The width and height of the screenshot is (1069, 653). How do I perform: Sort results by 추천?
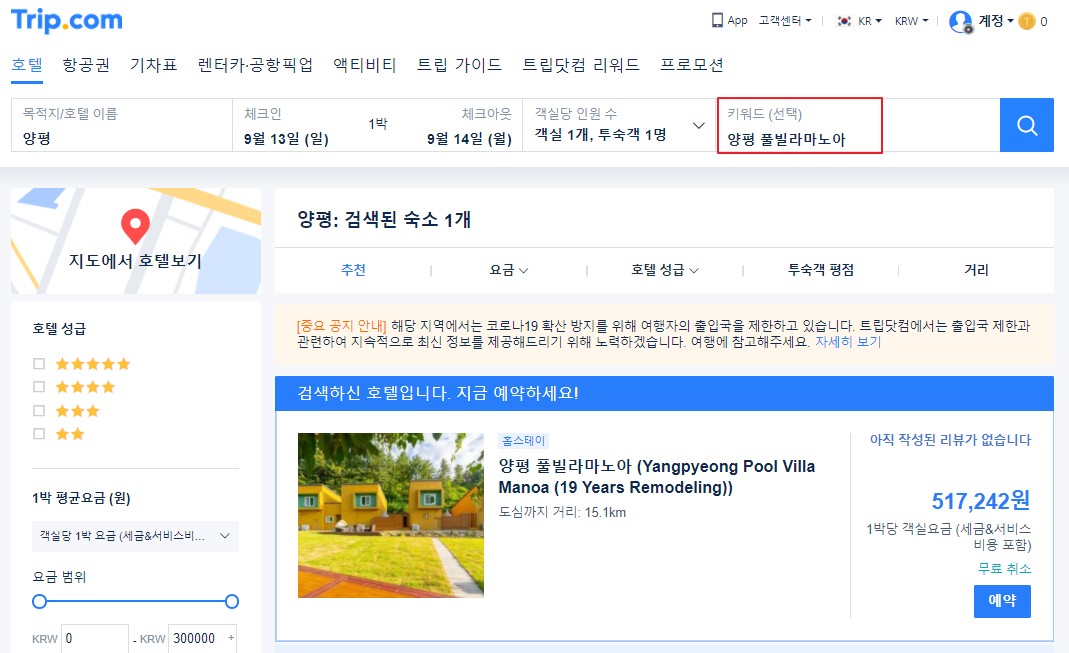tap(353, 270)
